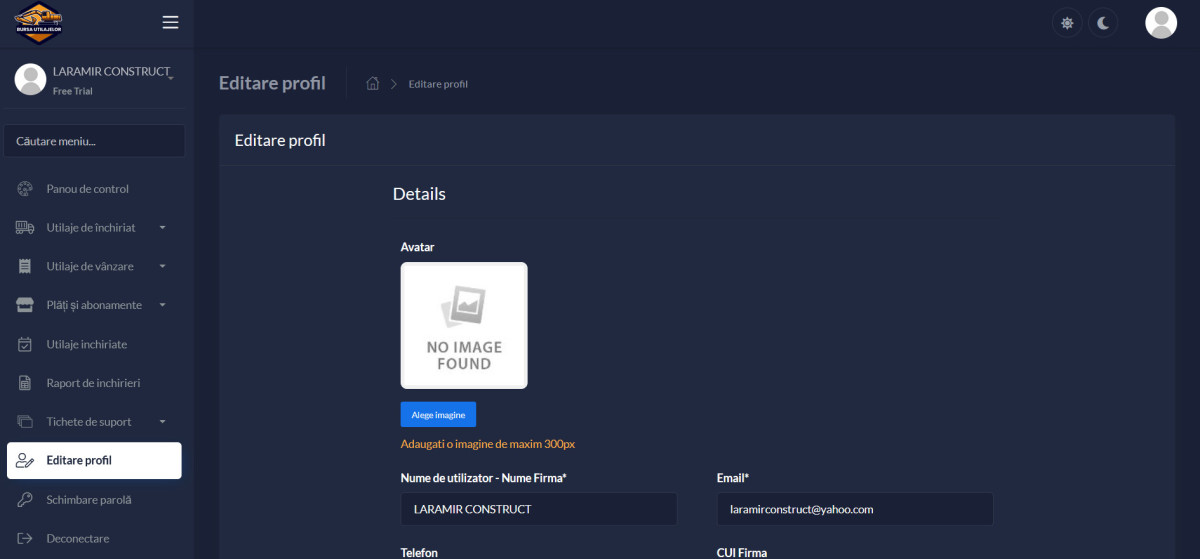Focus the Nume de utilizator input field
1200x559 pixels.
click(x=538, y=509)
